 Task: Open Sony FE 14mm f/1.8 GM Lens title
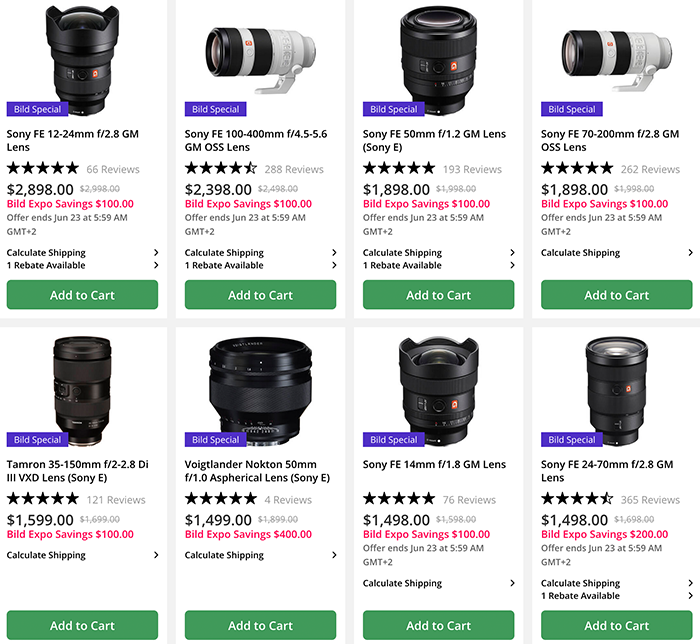[x=434, y=465]
